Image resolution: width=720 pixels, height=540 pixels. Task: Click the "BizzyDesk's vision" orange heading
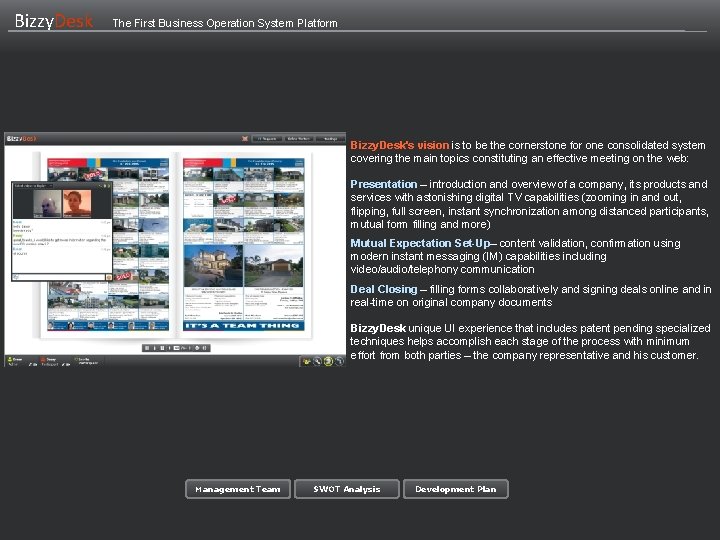tap(399, 145)
